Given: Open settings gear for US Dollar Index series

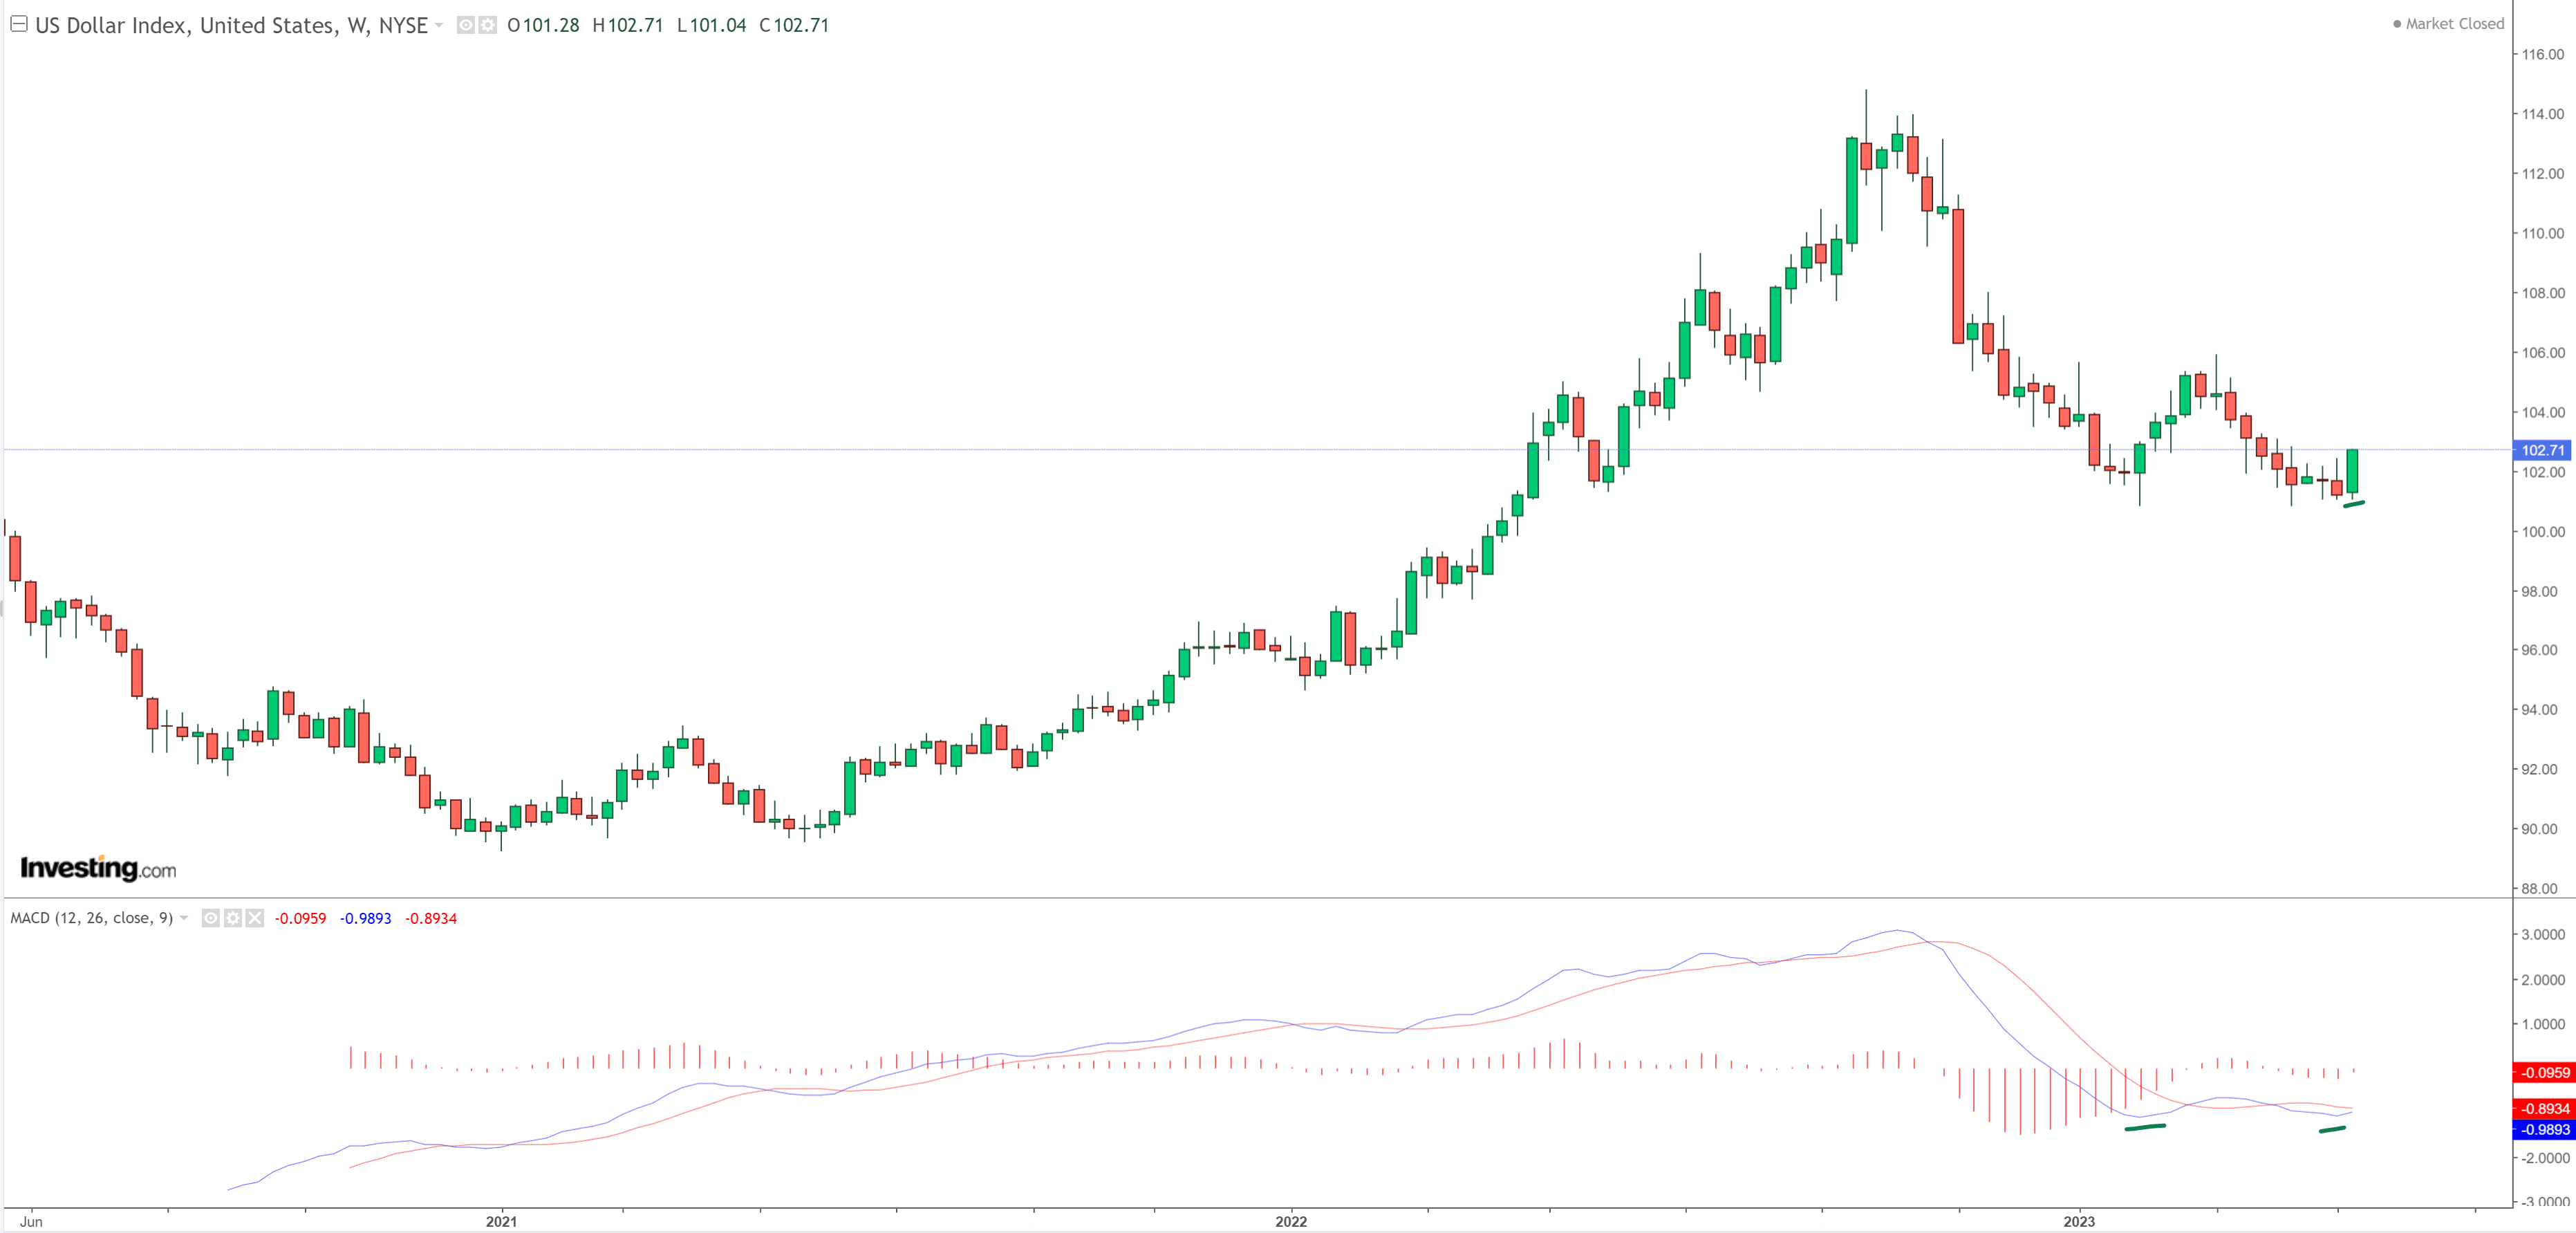Looking at the screenshot, I should [487, 25].
